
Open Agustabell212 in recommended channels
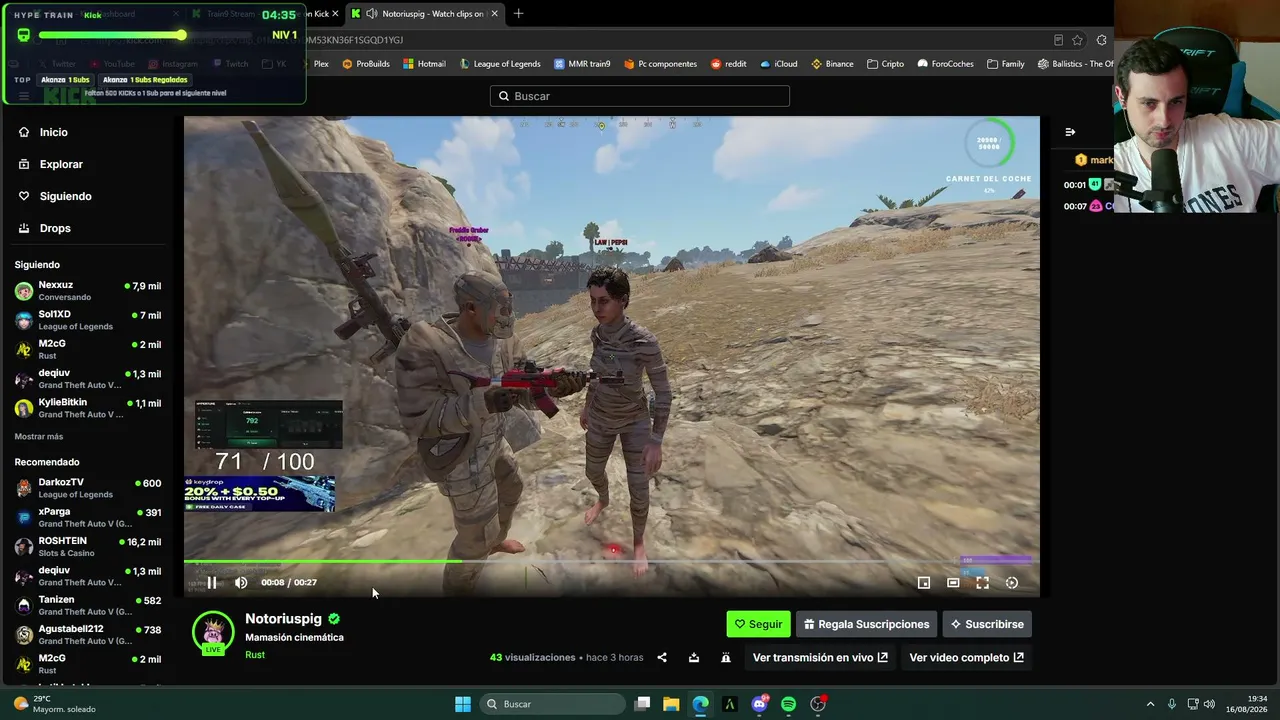click(88, 635)
